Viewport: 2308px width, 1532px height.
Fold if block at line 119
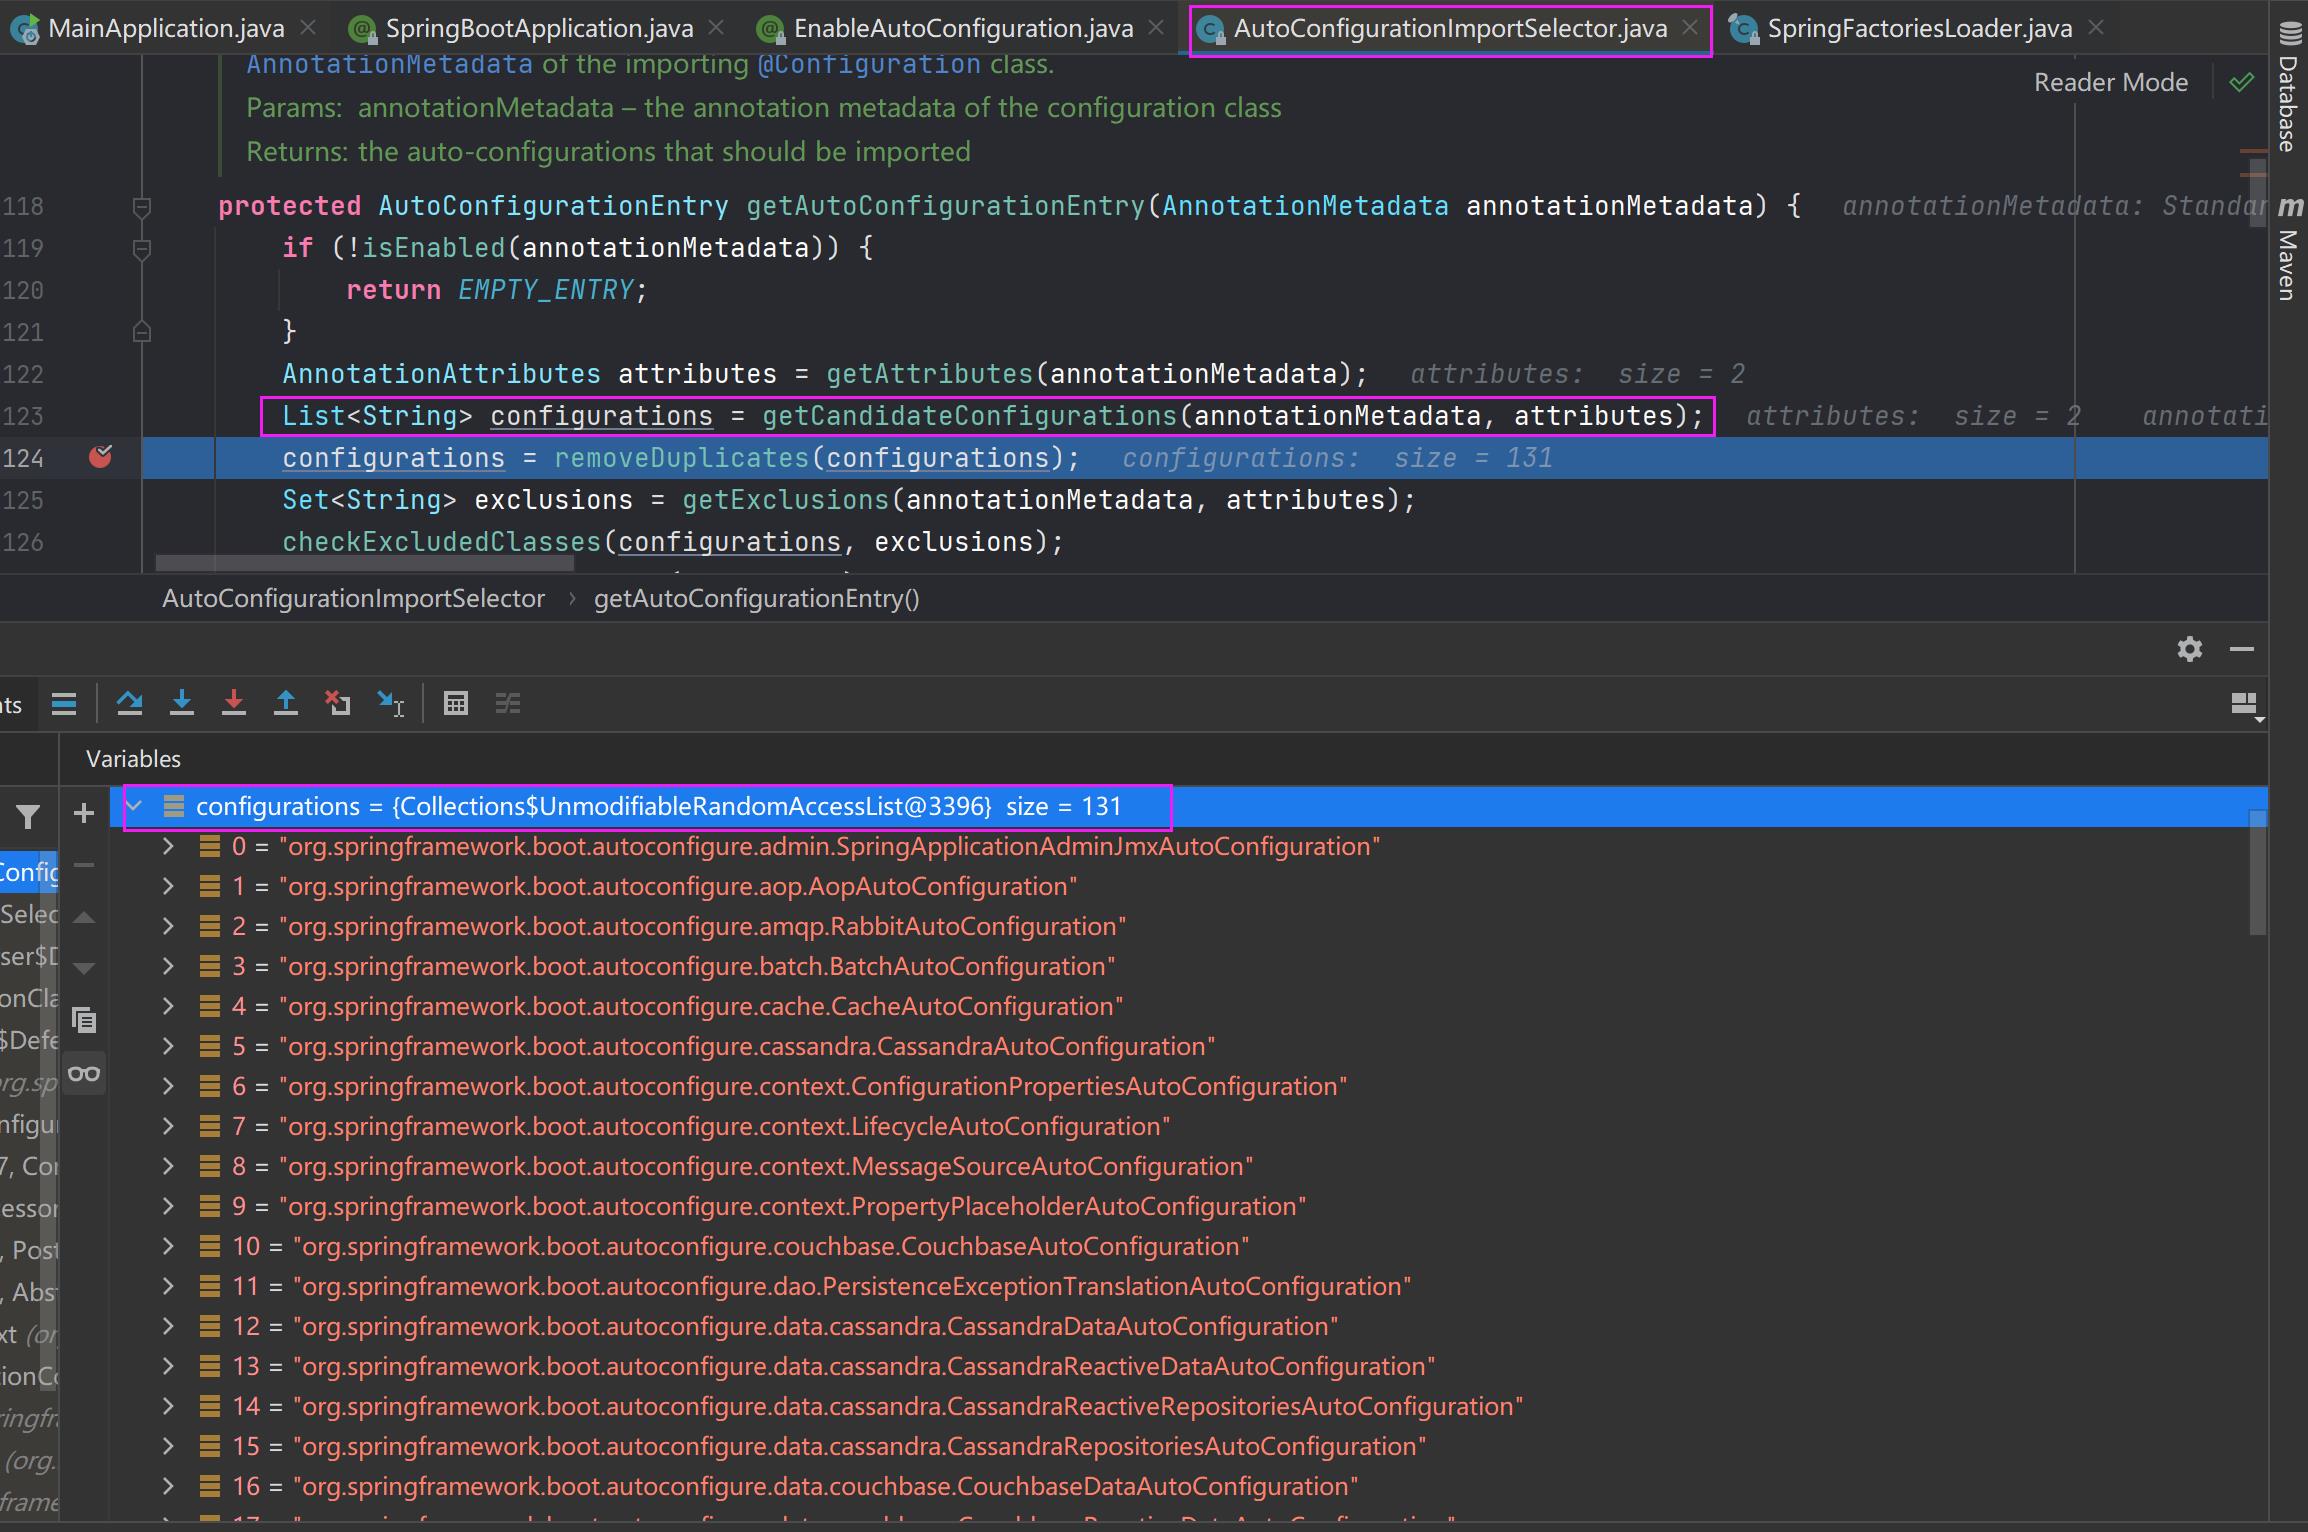point(142,248)
